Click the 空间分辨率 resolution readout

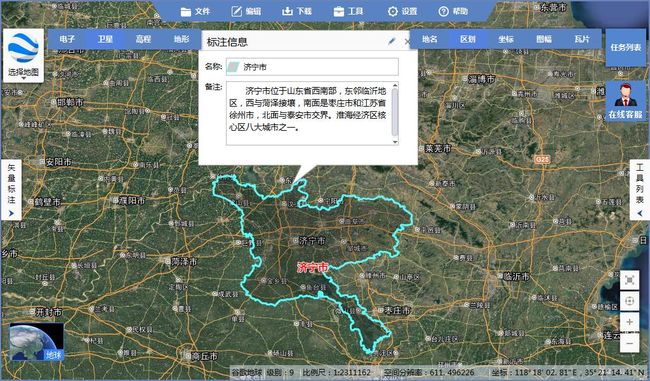(x=429, y=372)
